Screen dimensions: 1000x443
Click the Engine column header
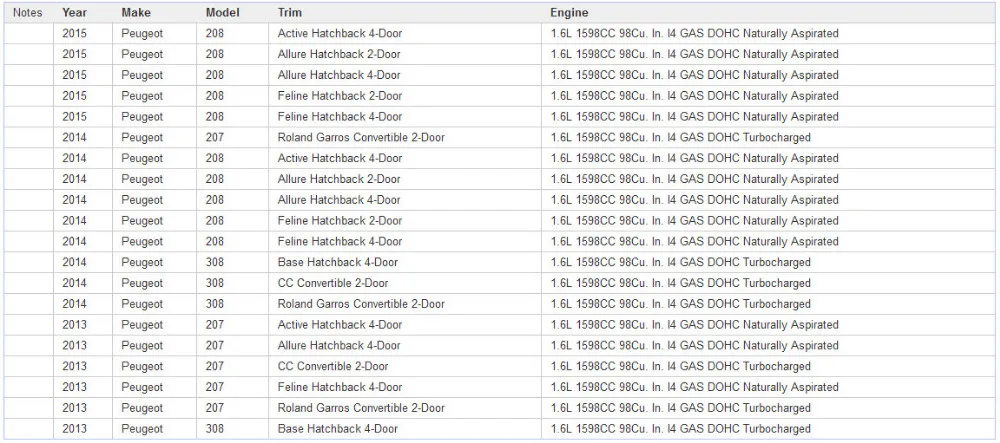(x=570, y=13)
